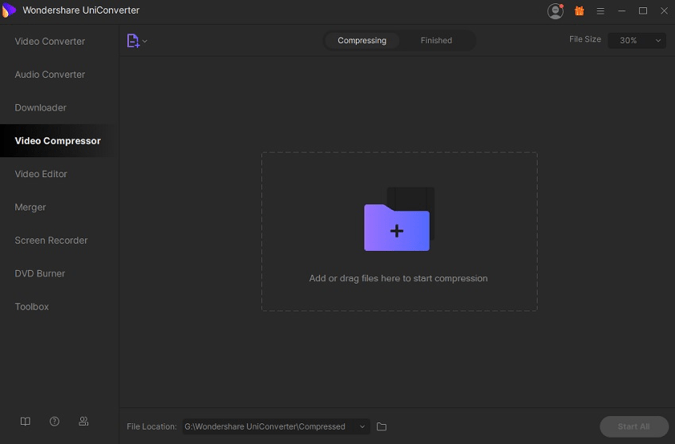Open the user guide book icon
675x444 pixels.
25,421
